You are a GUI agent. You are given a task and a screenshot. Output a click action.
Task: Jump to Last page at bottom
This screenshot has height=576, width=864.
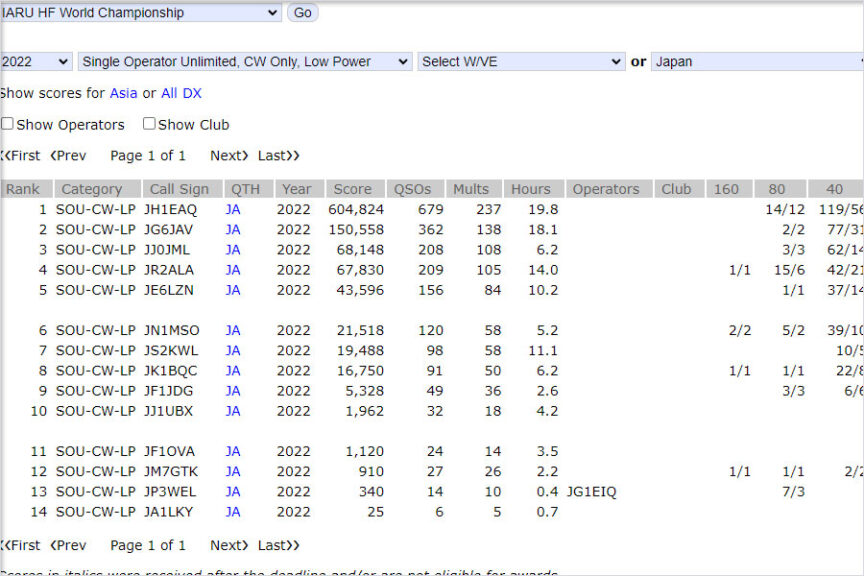pyautogui.click(x=278, y=545)
